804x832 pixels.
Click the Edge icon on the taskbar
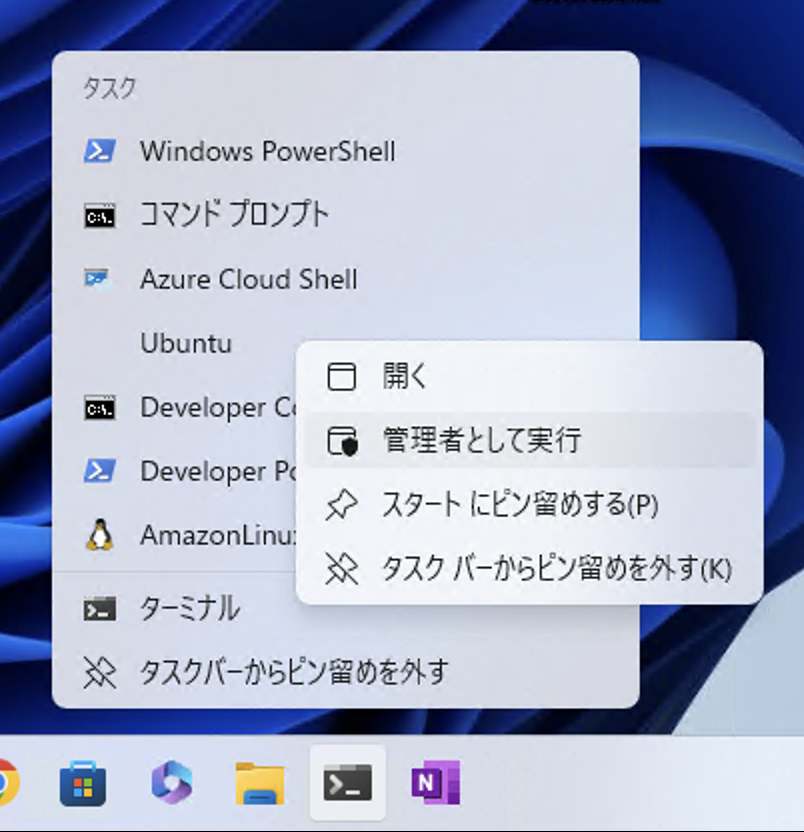(172, 784)
